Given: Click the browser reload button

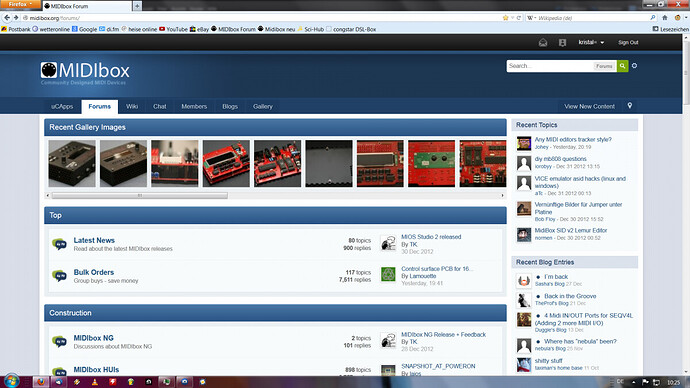Looking at the screenshot, I should [x=519, y=18].
